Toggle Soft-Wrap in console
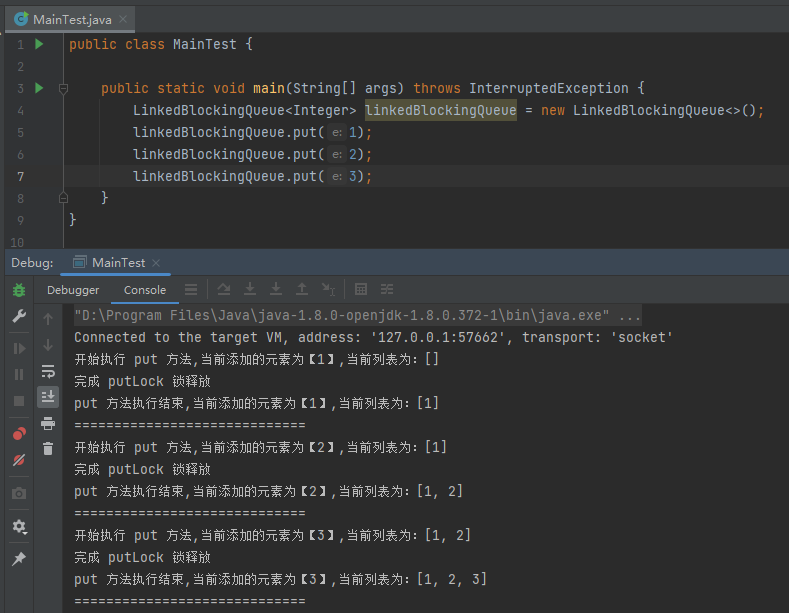The width and height of the screenshot is (789, 613). (48, 371)
